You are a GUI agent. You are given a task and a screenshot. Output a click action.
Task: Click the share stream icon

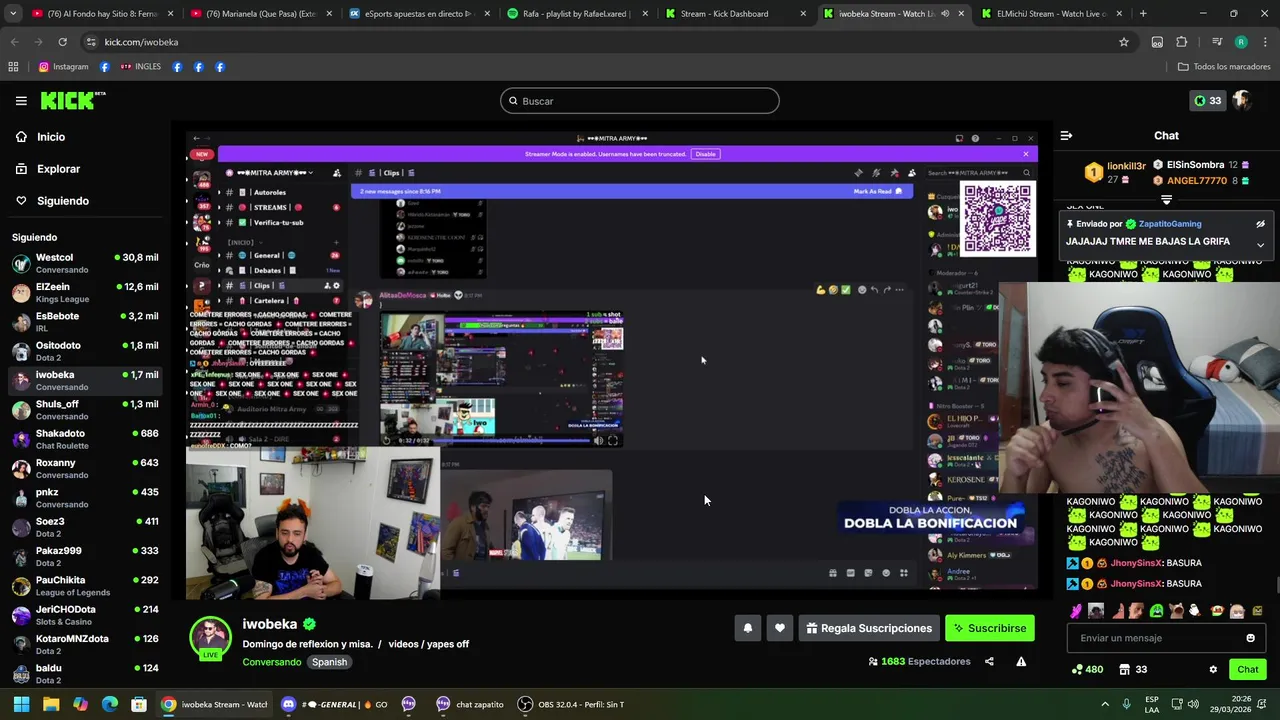989,661
